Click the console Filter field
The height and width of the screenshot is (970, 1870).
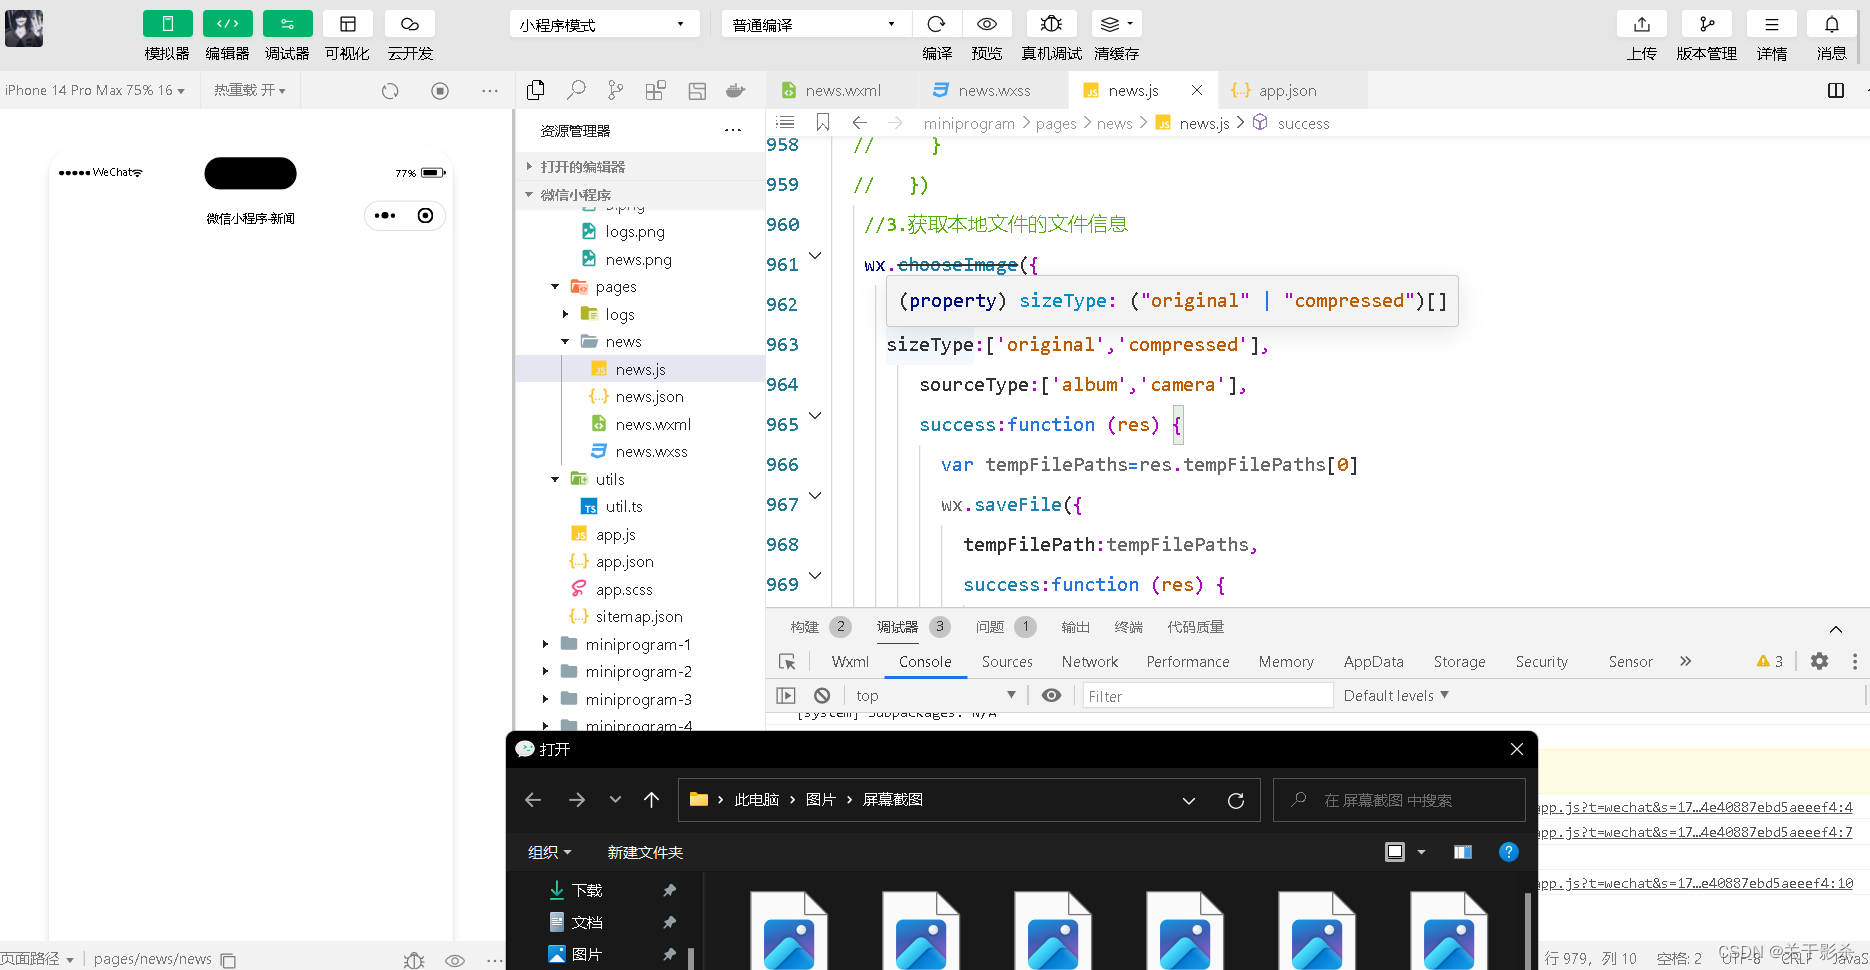coord(1207,696)
